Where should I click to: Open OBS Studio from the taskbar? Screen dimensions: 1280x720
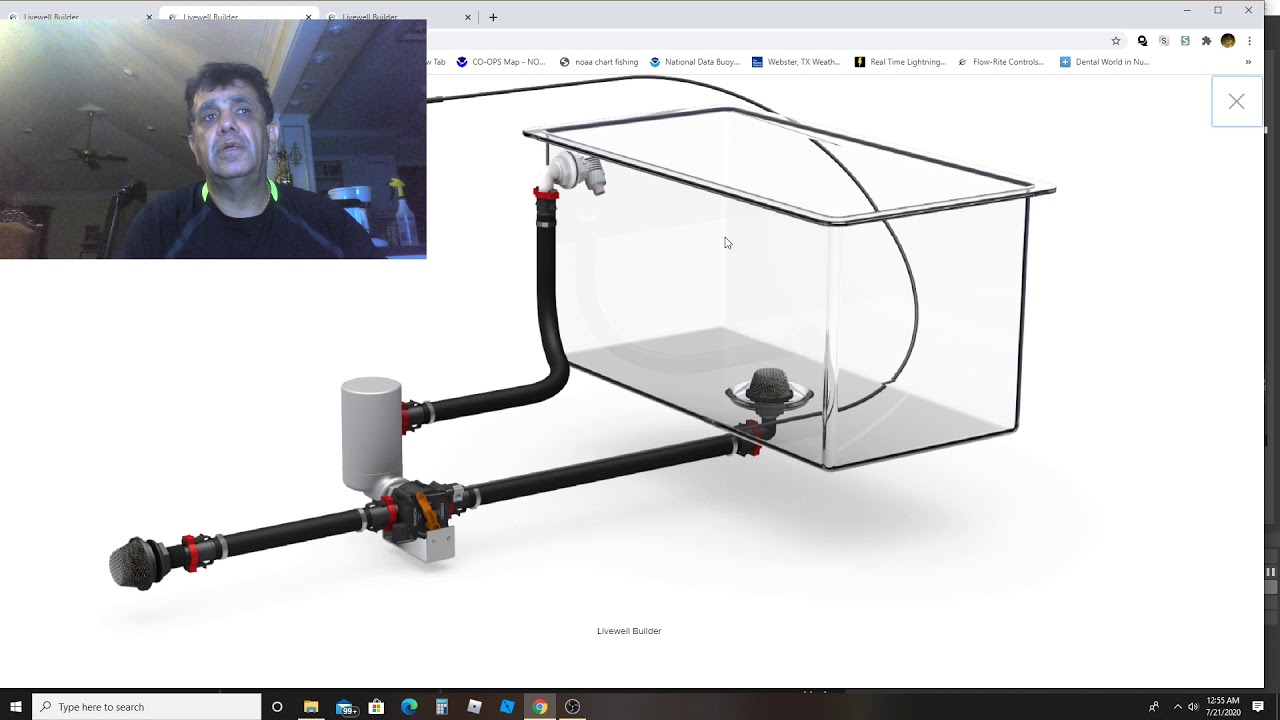[572, 707]
